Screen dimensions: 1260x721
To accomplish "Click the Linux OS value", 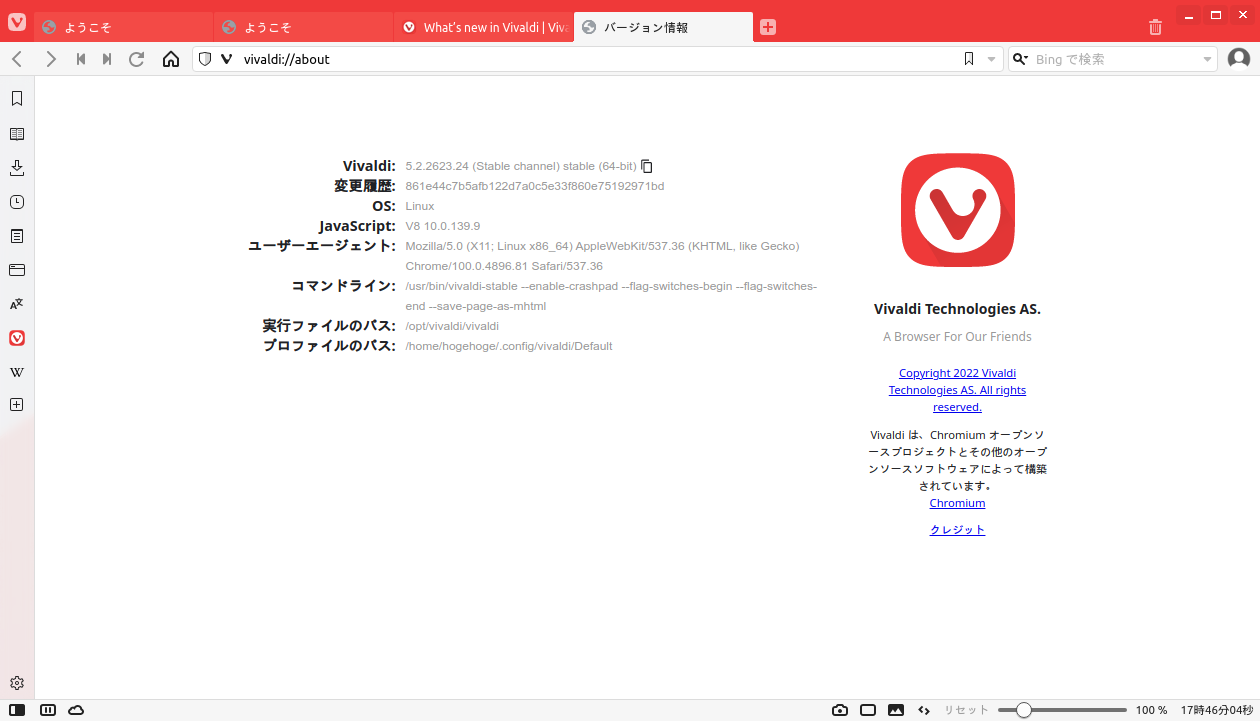I will coord(420,206).
